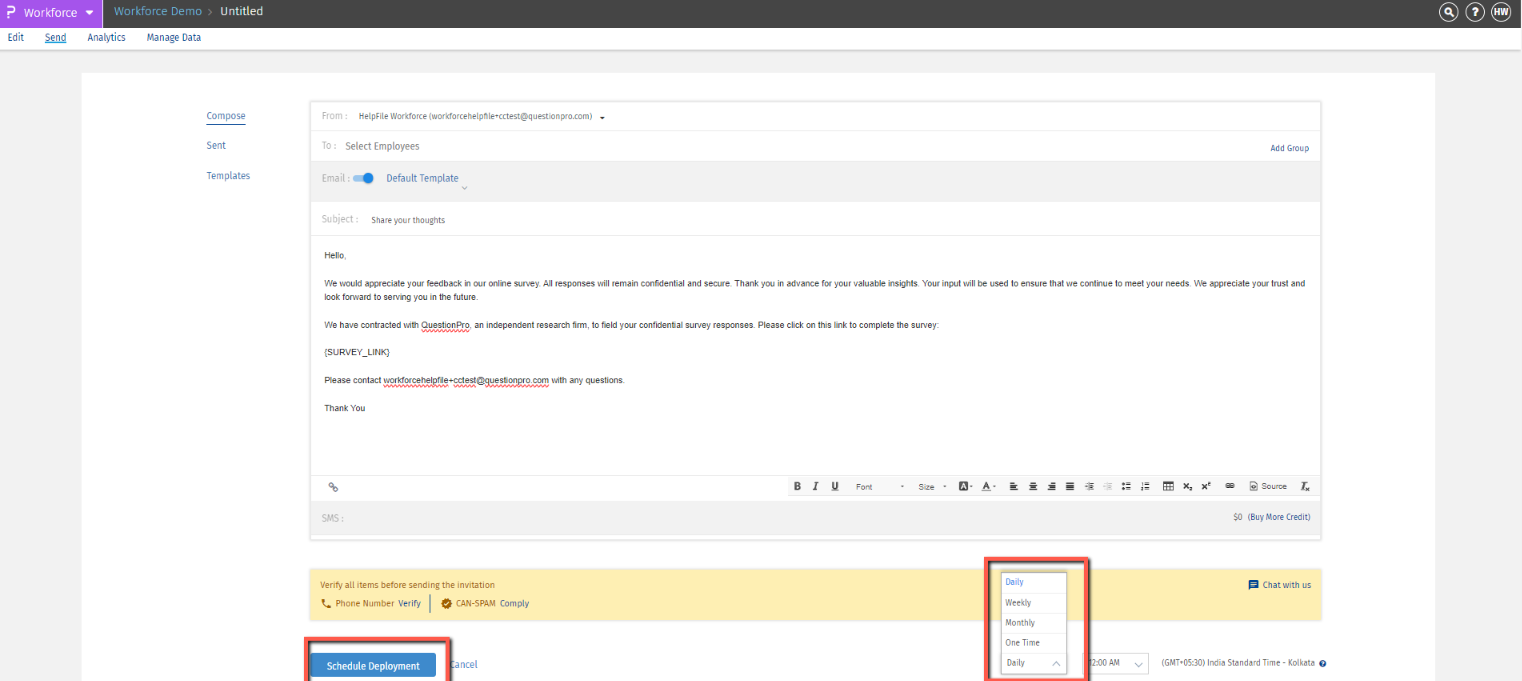Open the background color picker
This screenshot has height=681, width=1522.
click(x=965, y=486)
